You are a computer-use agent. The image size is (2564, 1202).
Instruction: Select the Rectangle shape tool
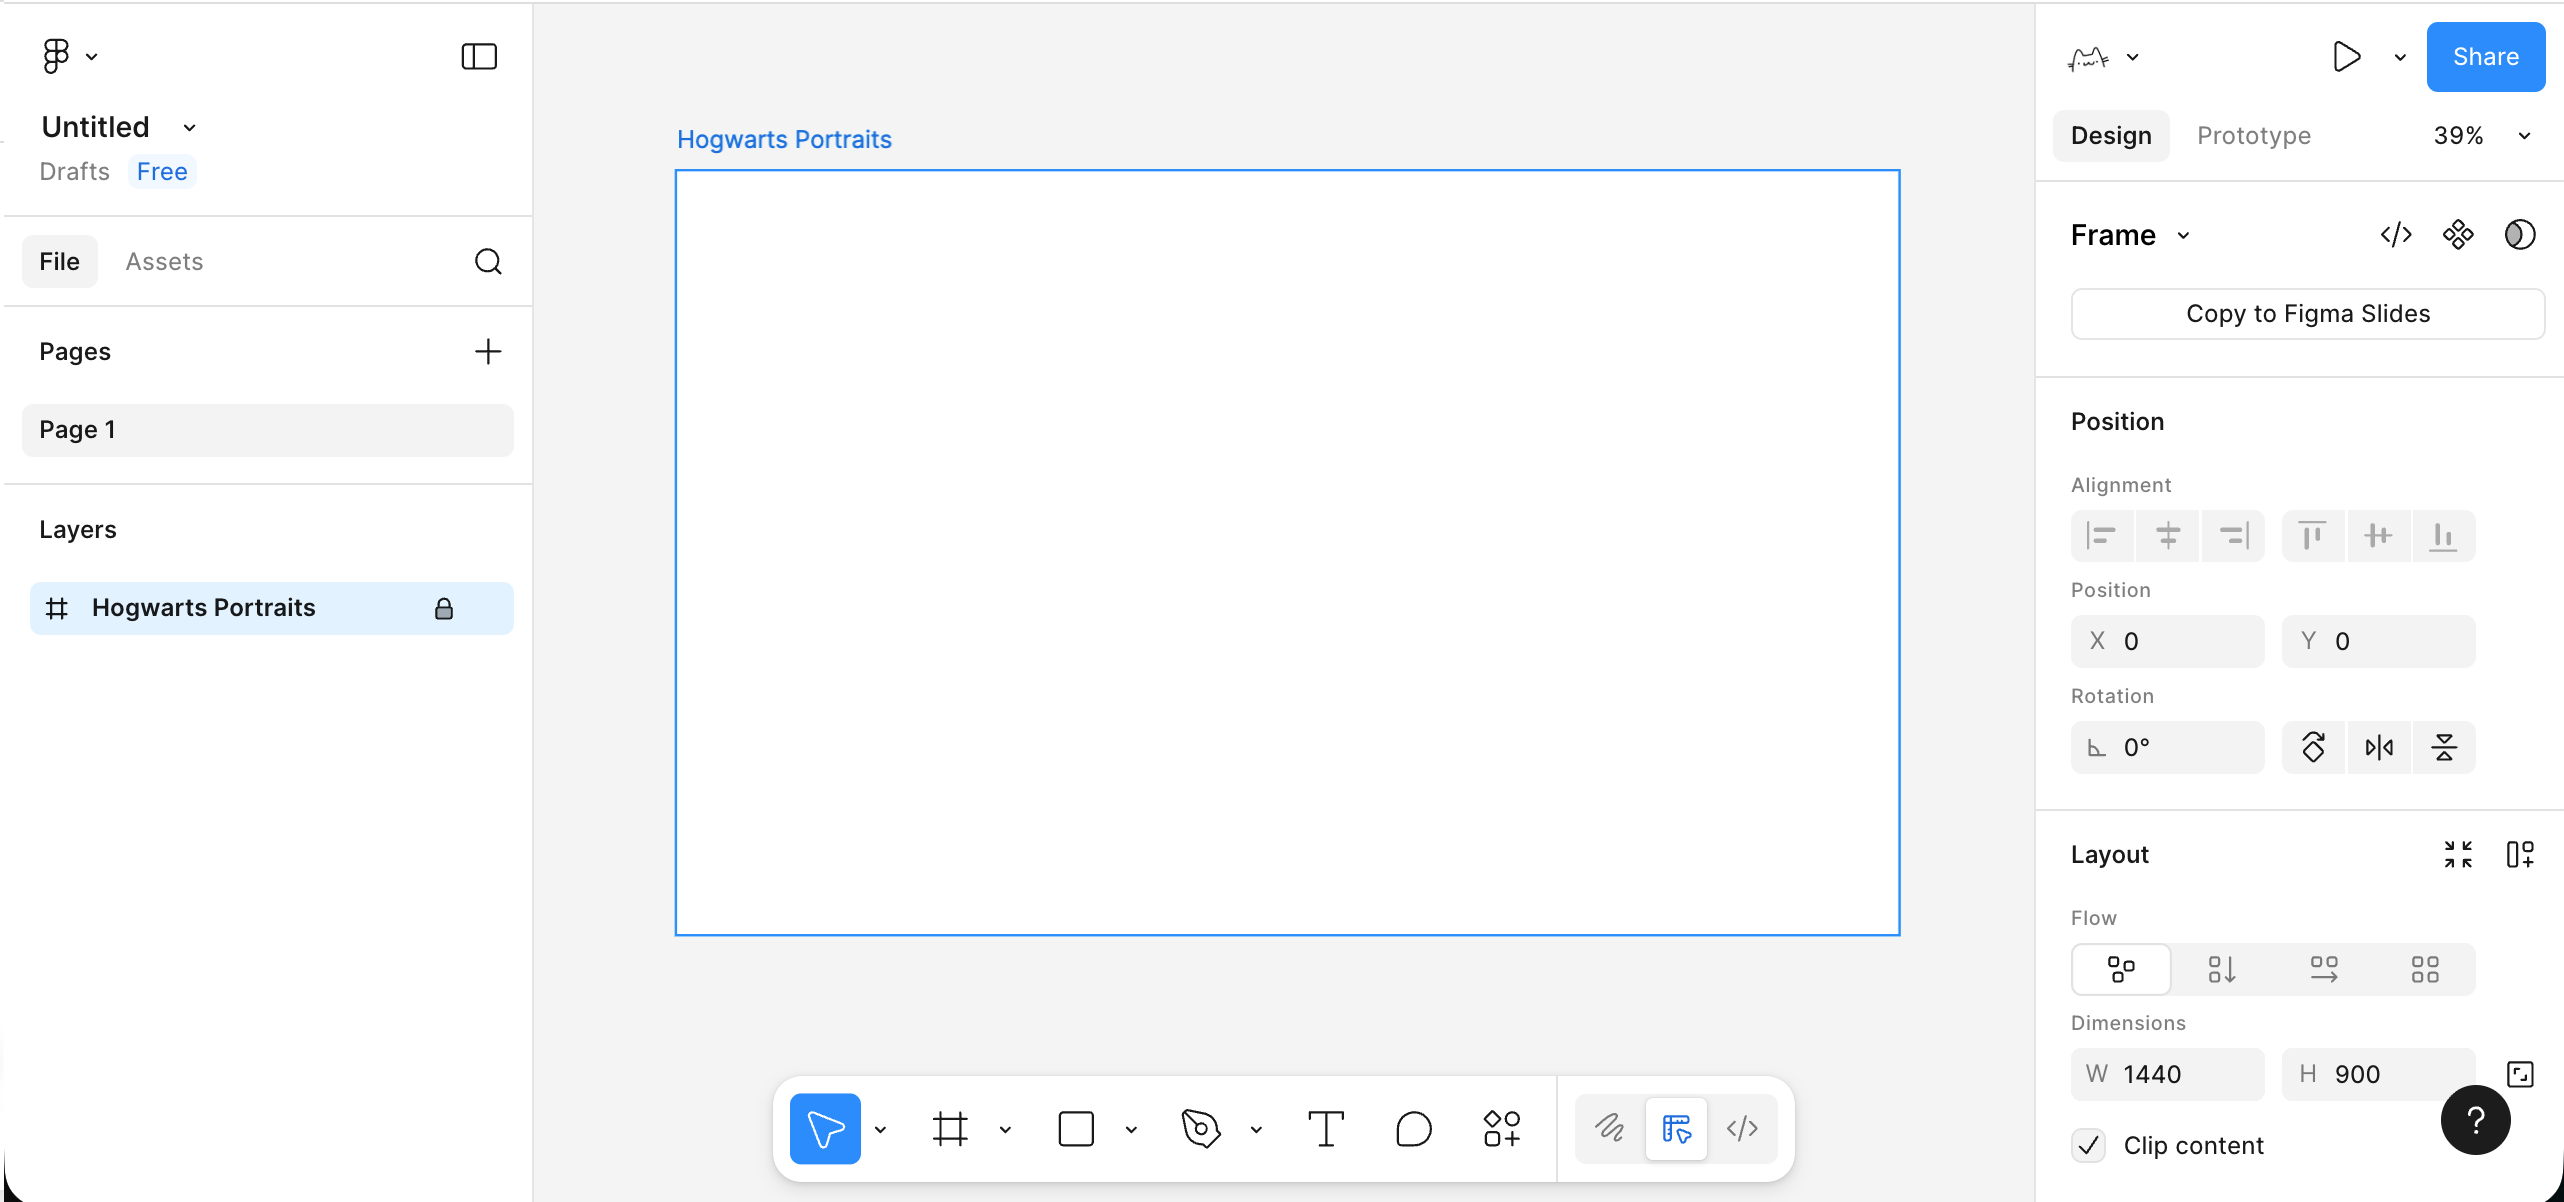pos(1076,1129)
